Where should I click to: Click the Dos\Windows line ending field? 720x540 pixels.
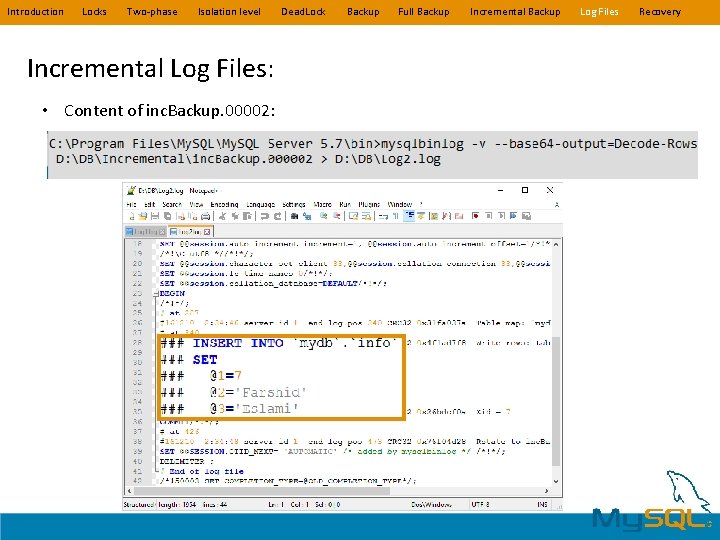431,505
